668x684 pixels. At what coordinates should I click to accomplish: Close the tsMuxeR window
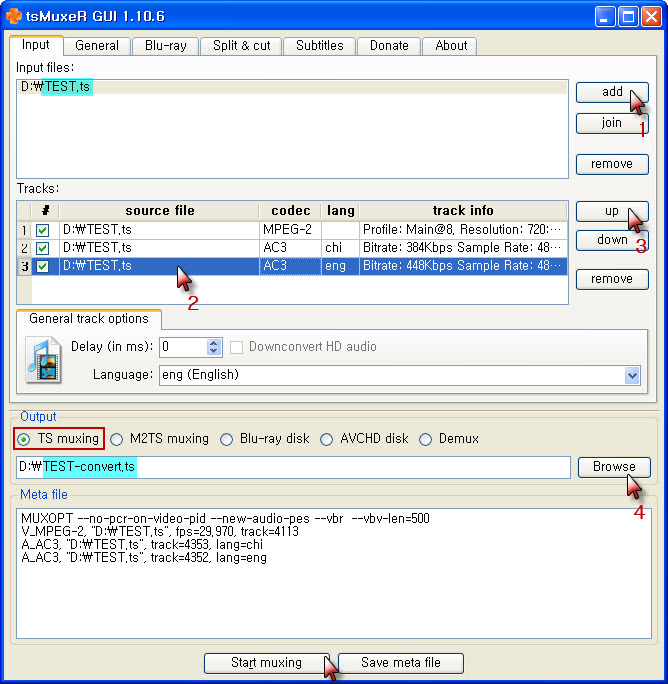(651, 17)
